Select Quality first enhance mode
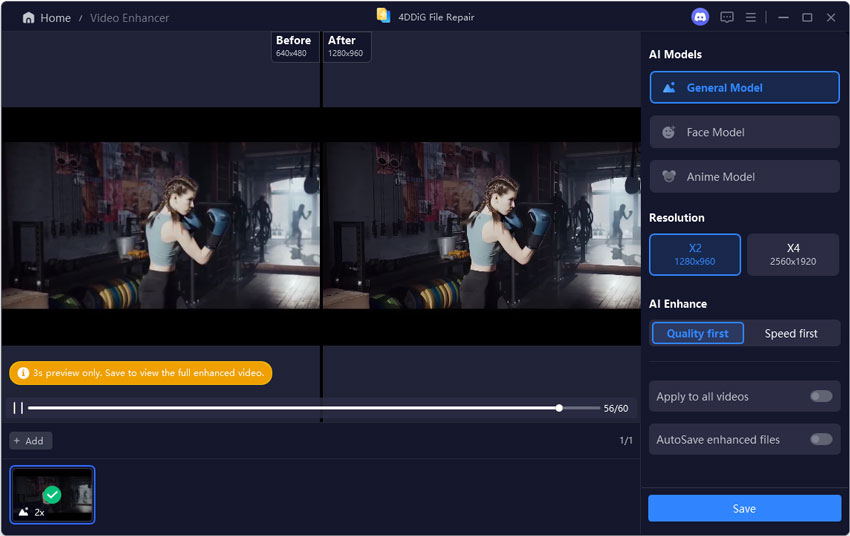The height and width of the screenshot is (536, 850). point(698,333)
